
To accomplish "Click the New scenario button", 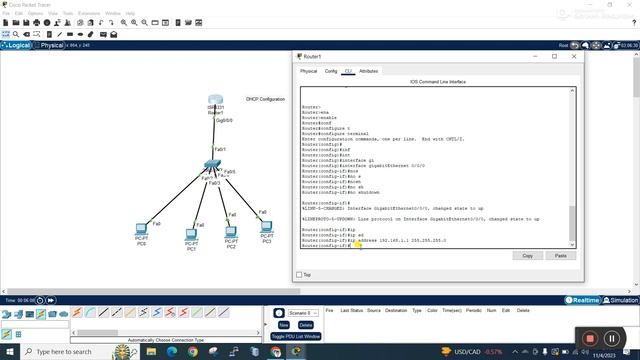I will (x=284, y=325).
